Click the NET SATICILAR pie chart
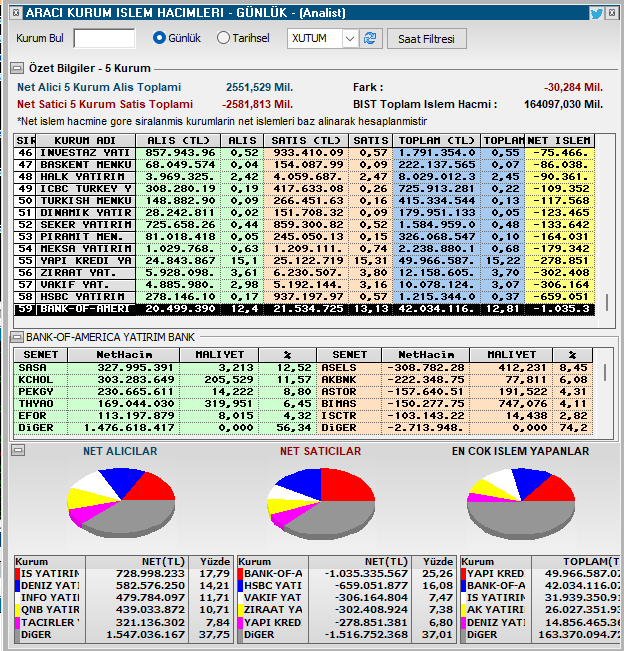This screenshot has height=651, width=624. 321,497
